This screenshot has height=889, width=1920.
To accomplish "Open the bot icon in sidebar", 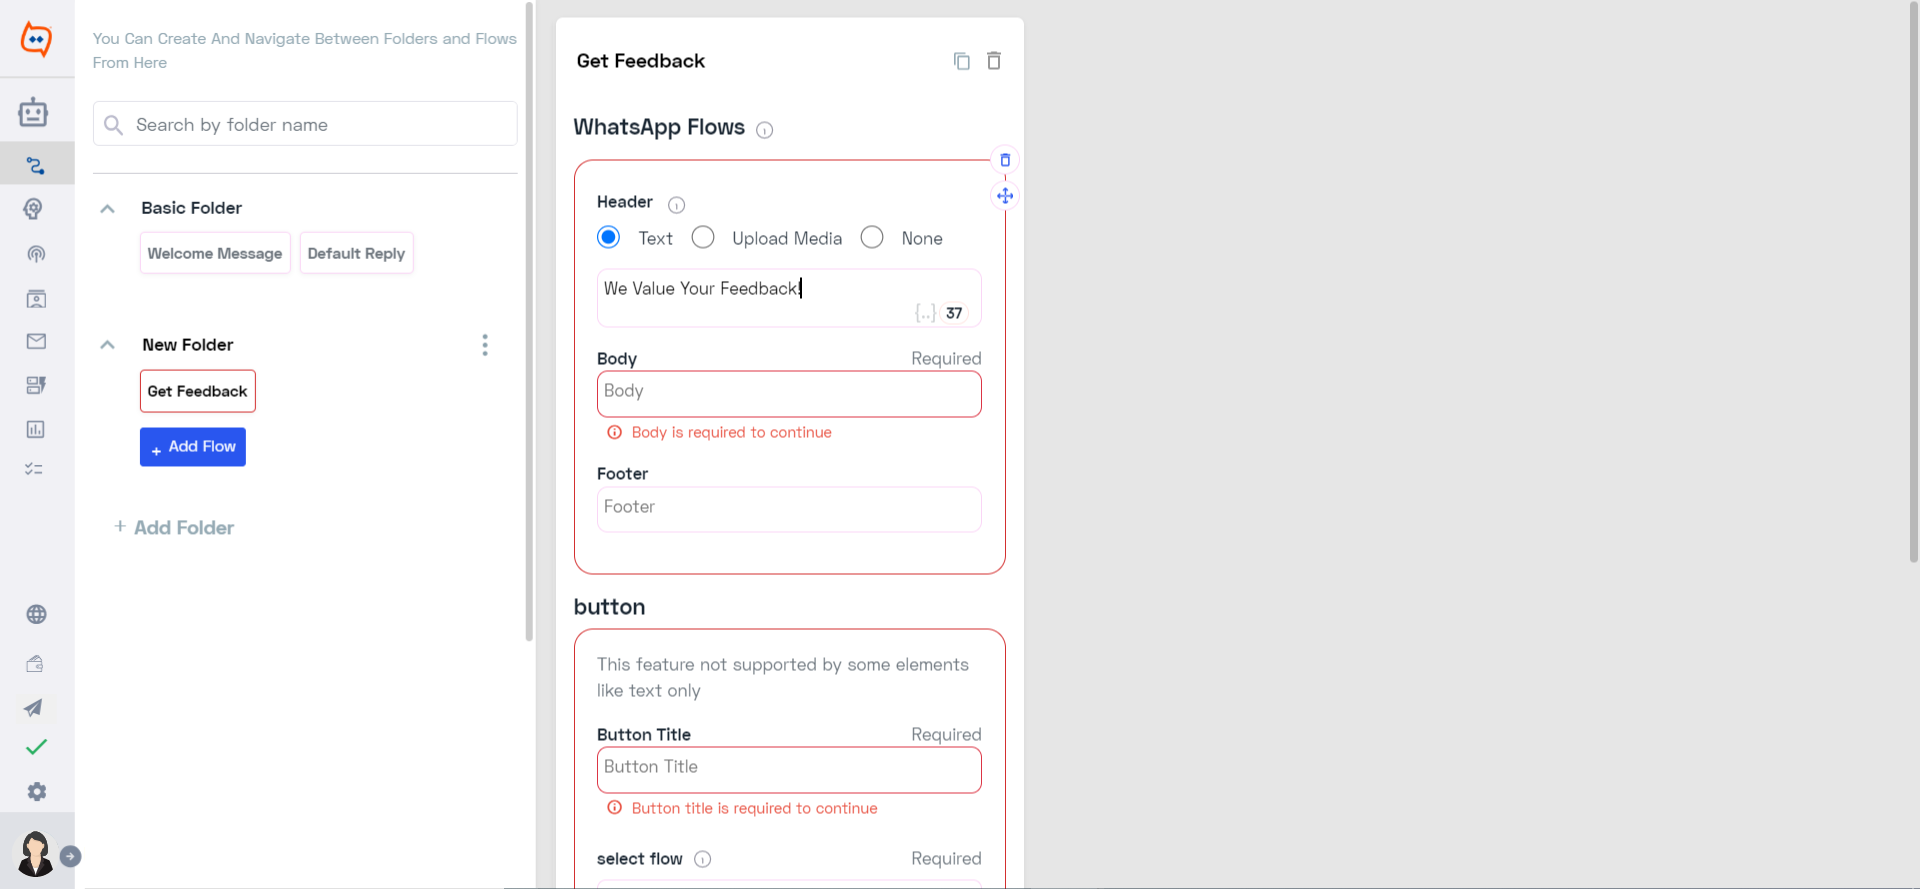I will pyautogui.click(x=33, y=112).
